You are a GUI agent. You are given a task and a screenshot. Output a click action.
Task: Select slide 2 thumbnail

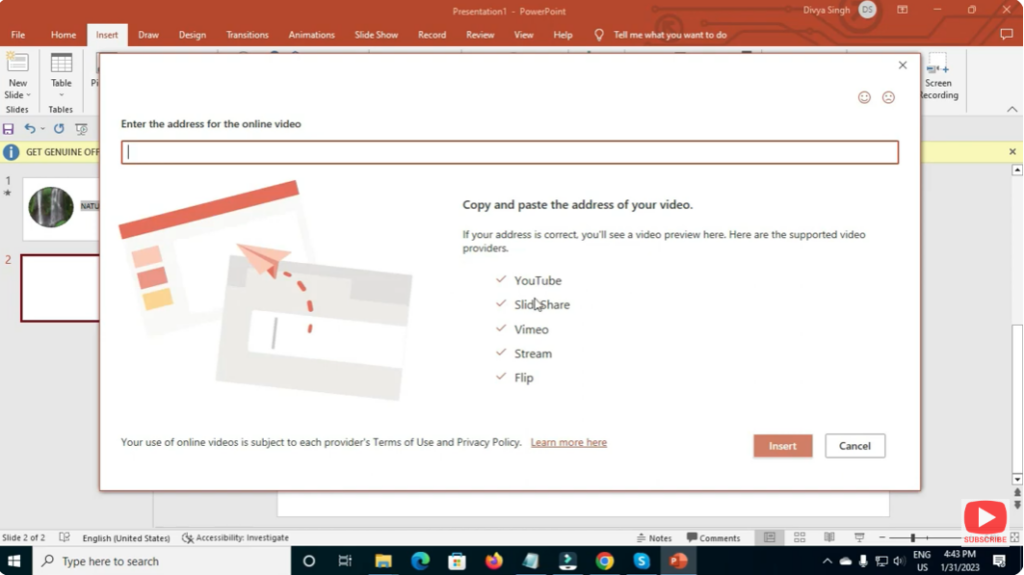coord(60,288)
